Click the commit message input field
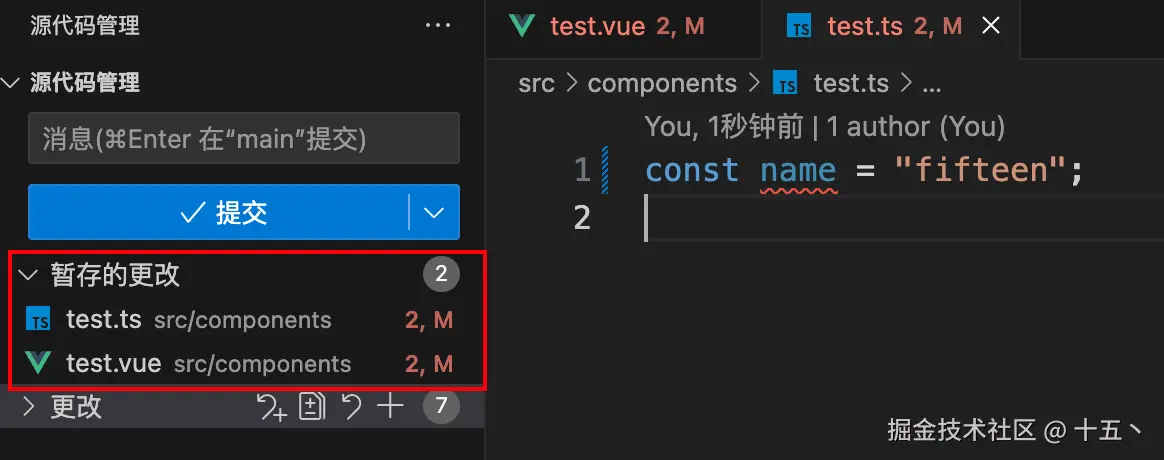 point(243,139)
